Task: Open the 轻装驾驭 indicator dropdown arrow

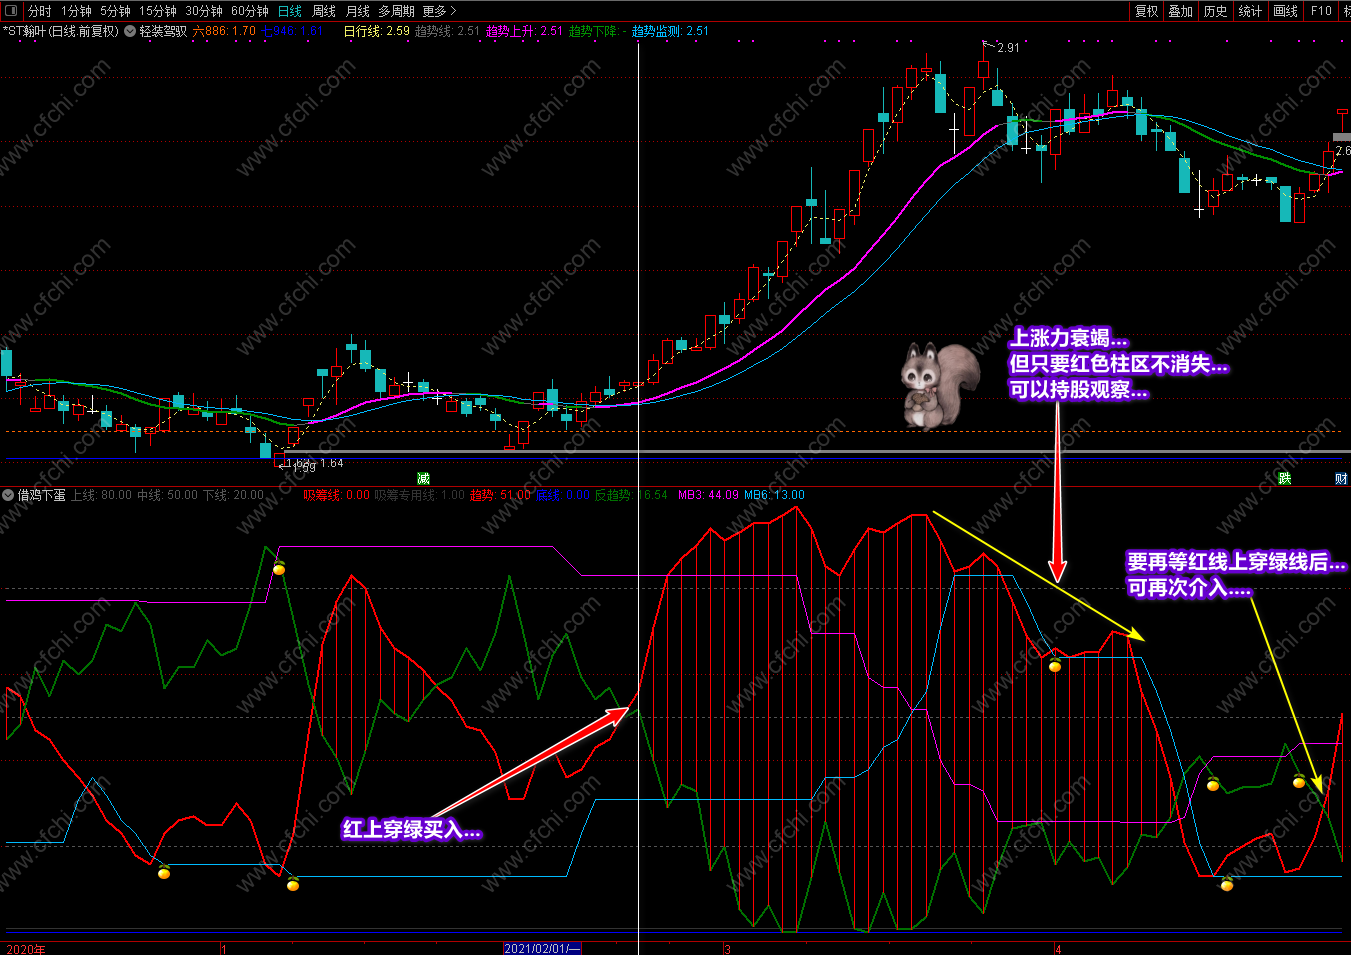Action: 130,31
